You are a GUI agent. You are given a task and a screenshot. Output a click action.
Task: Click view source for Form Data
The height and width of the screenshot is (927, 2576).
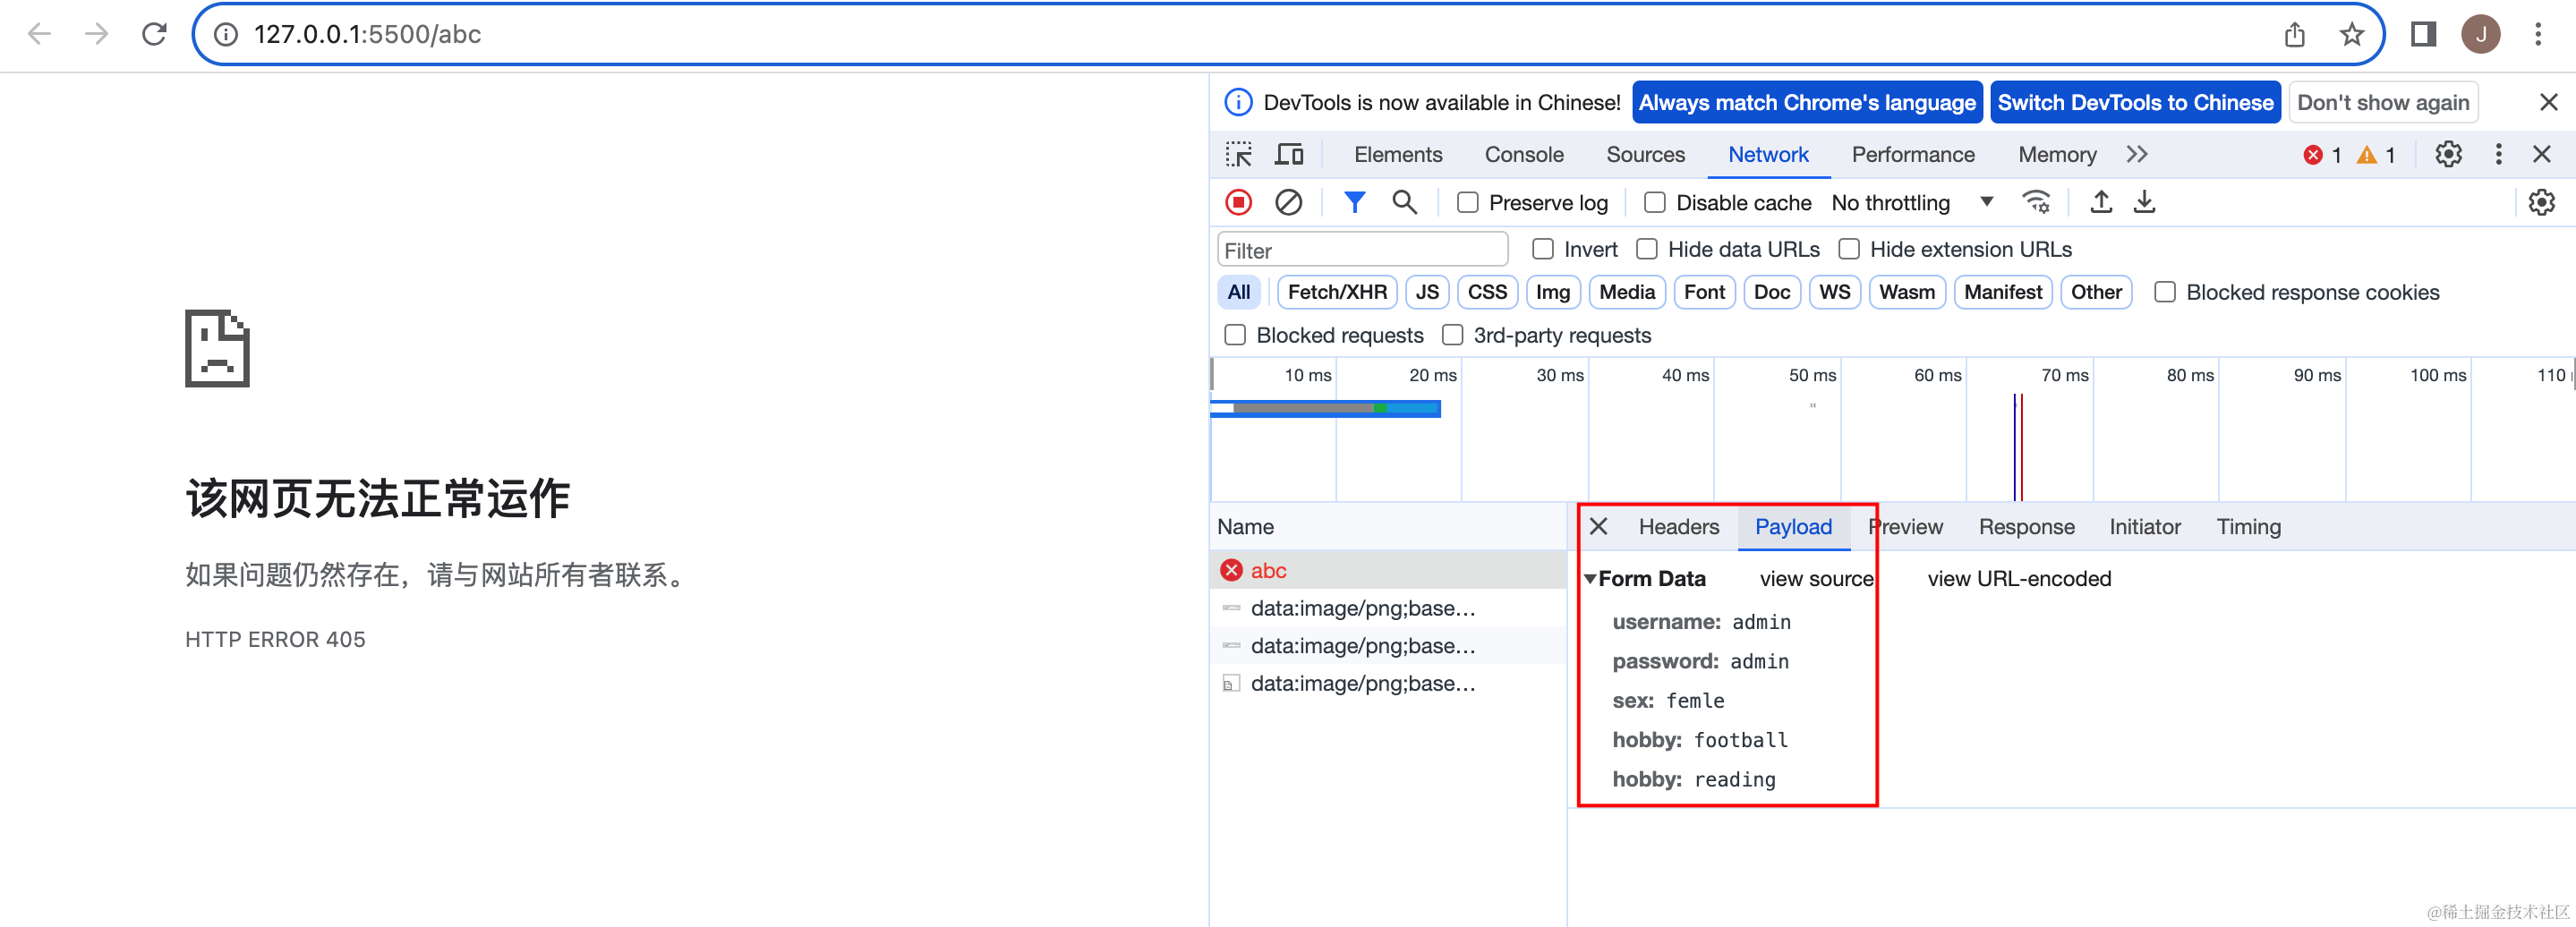click(1815, 578)
